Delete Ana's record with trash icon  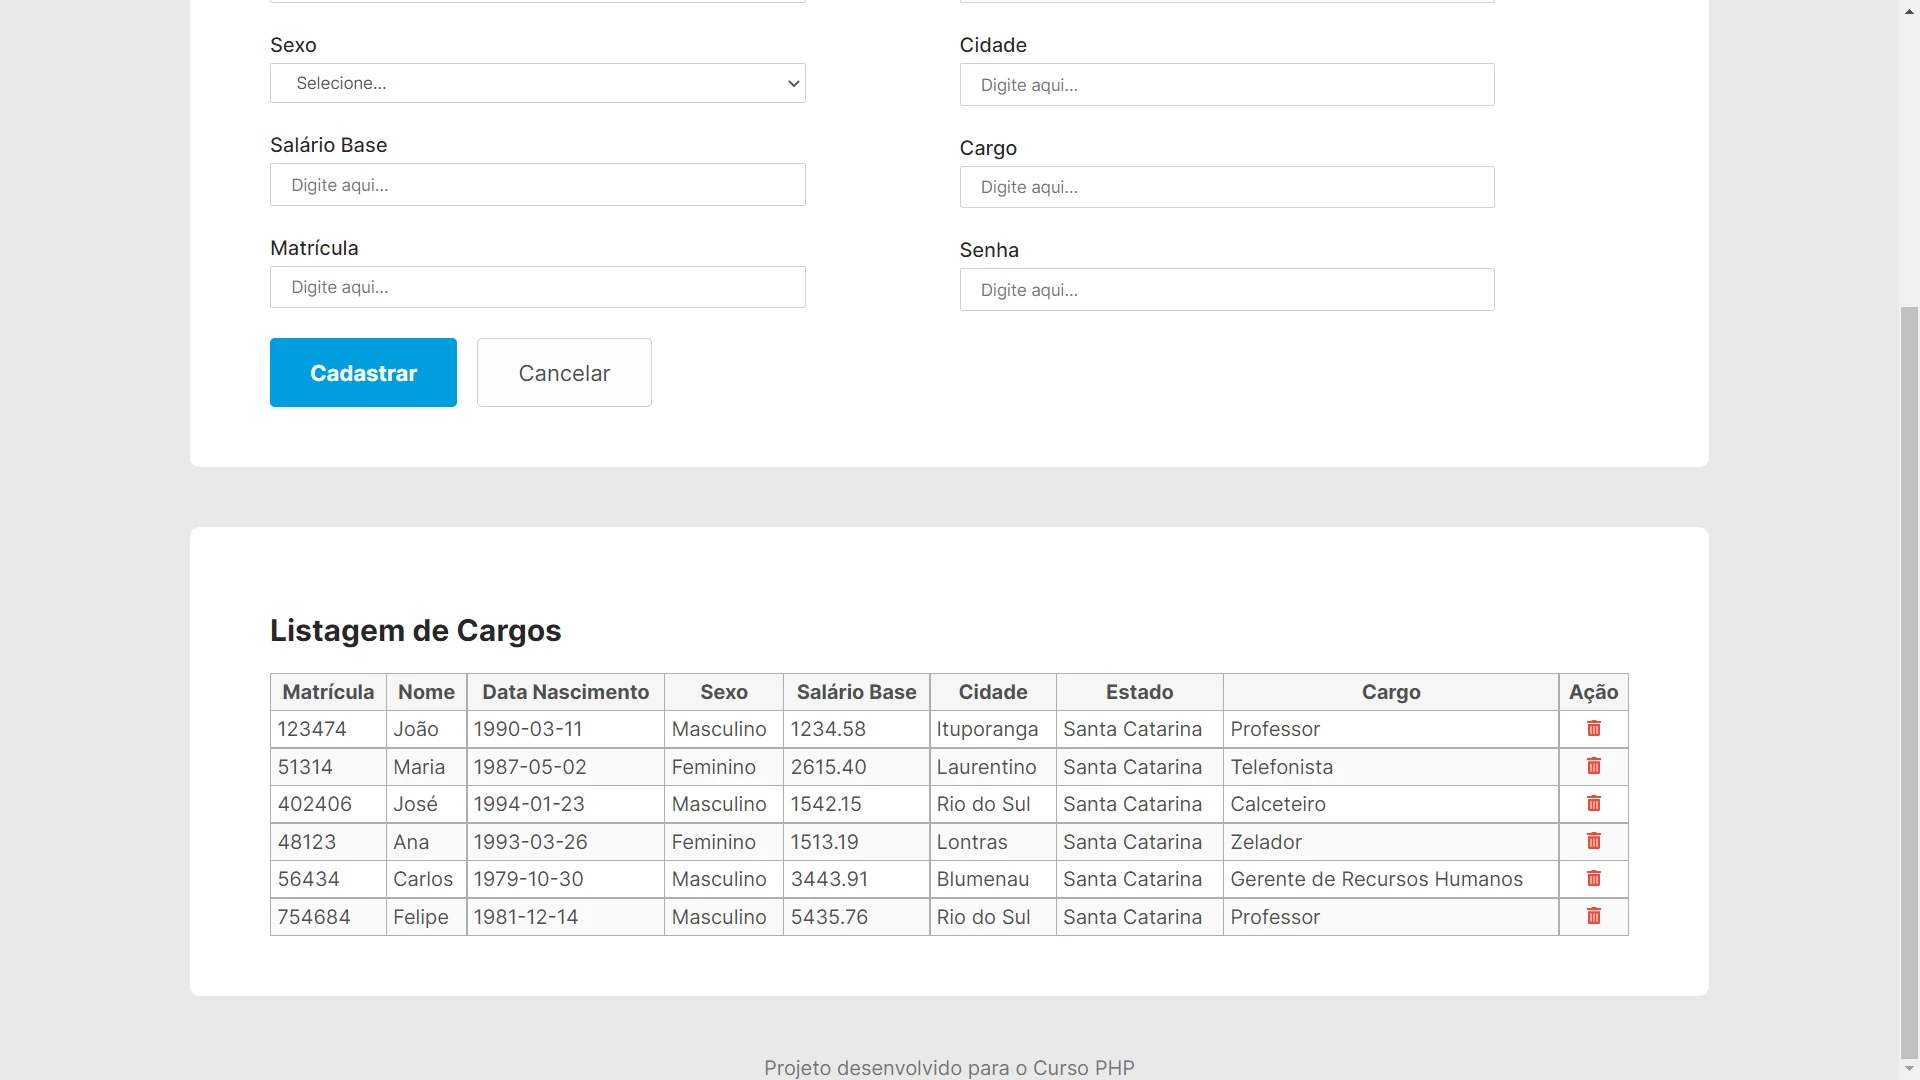pos(1594,842)
